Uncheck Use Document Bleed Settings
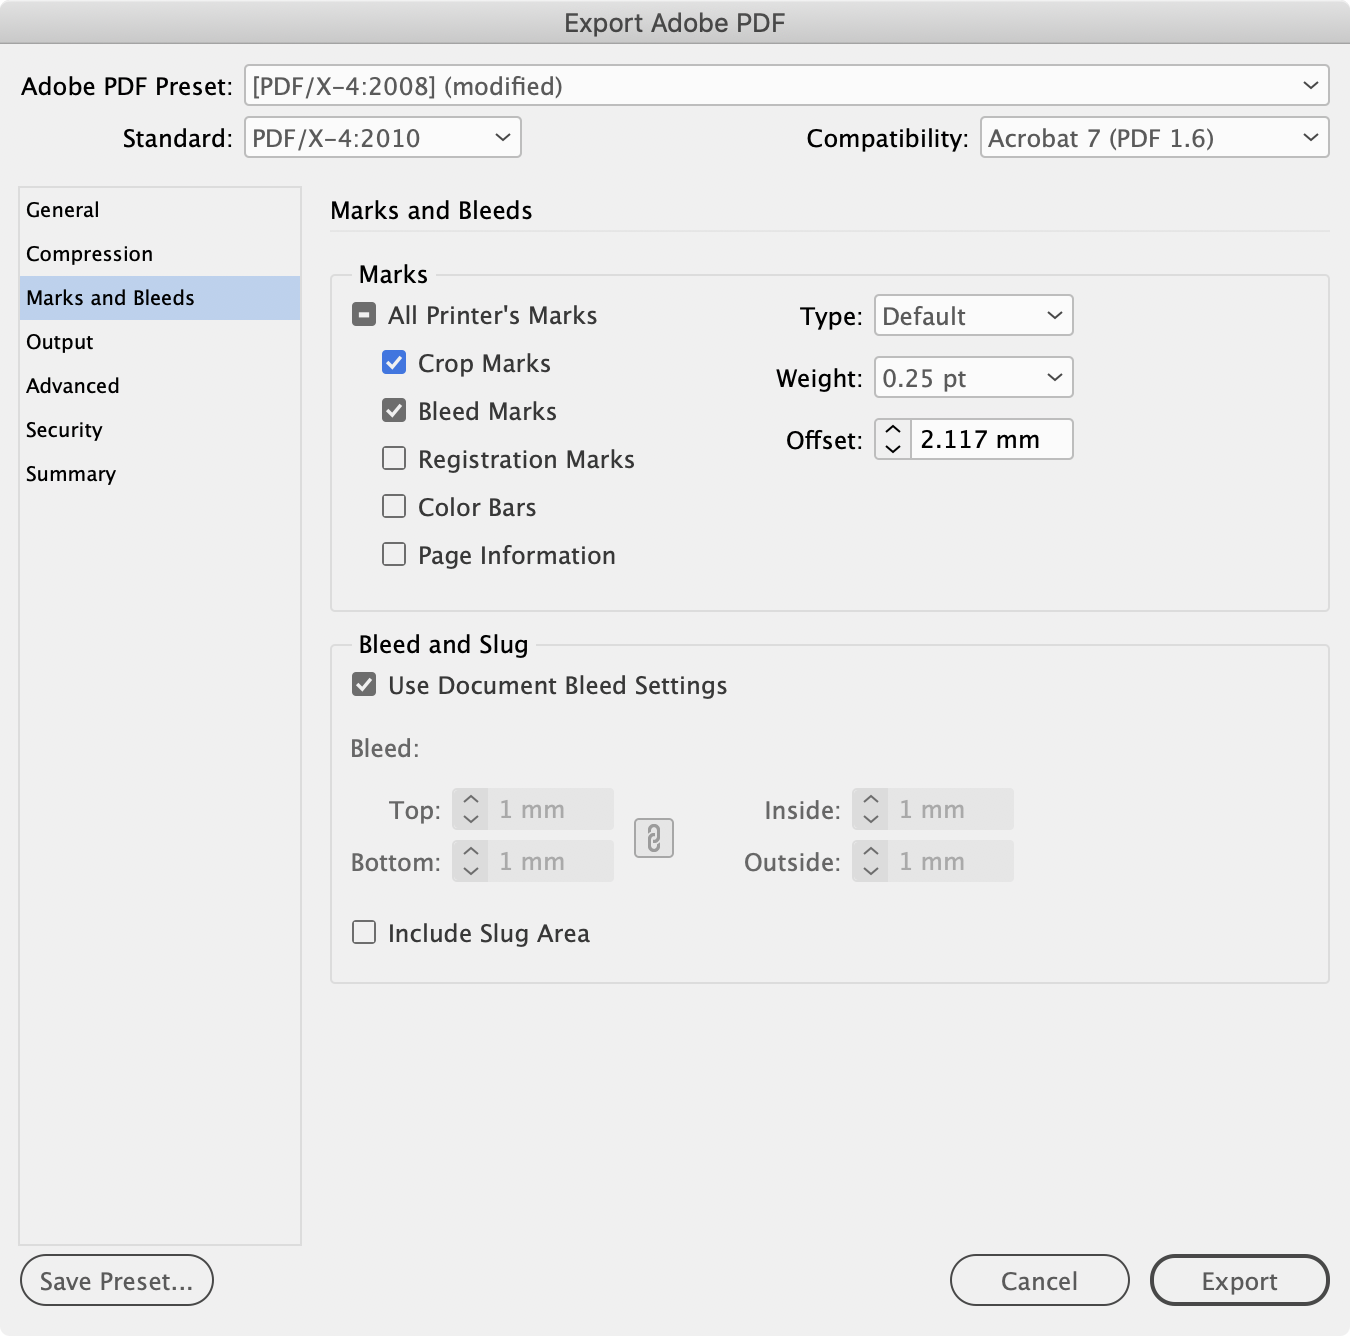The height and width of the screenshot is (1336, 1350). [x=364, y=684]
